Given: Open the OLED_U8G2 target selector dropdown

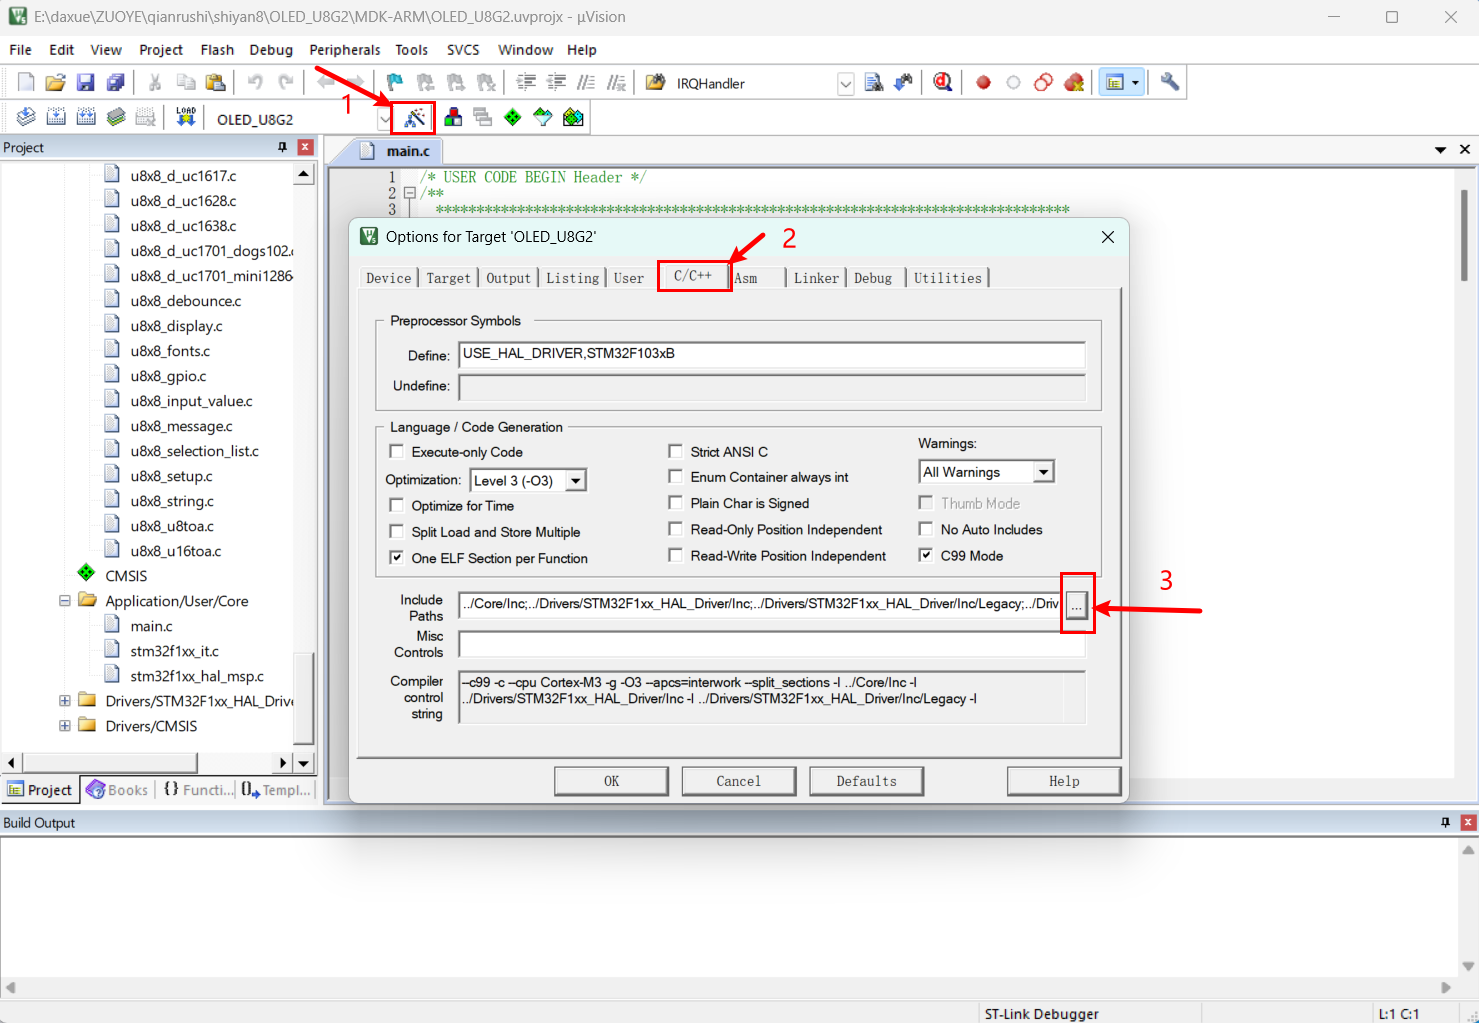Looking at the screenshot, I should (x=385, y=119).
